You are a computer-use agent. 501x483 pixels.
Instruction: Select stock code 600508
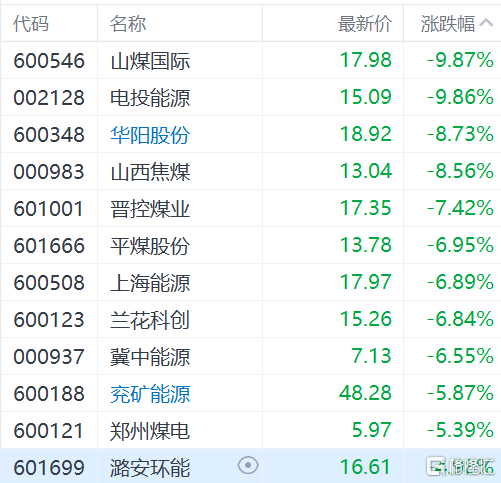(49, 283)
